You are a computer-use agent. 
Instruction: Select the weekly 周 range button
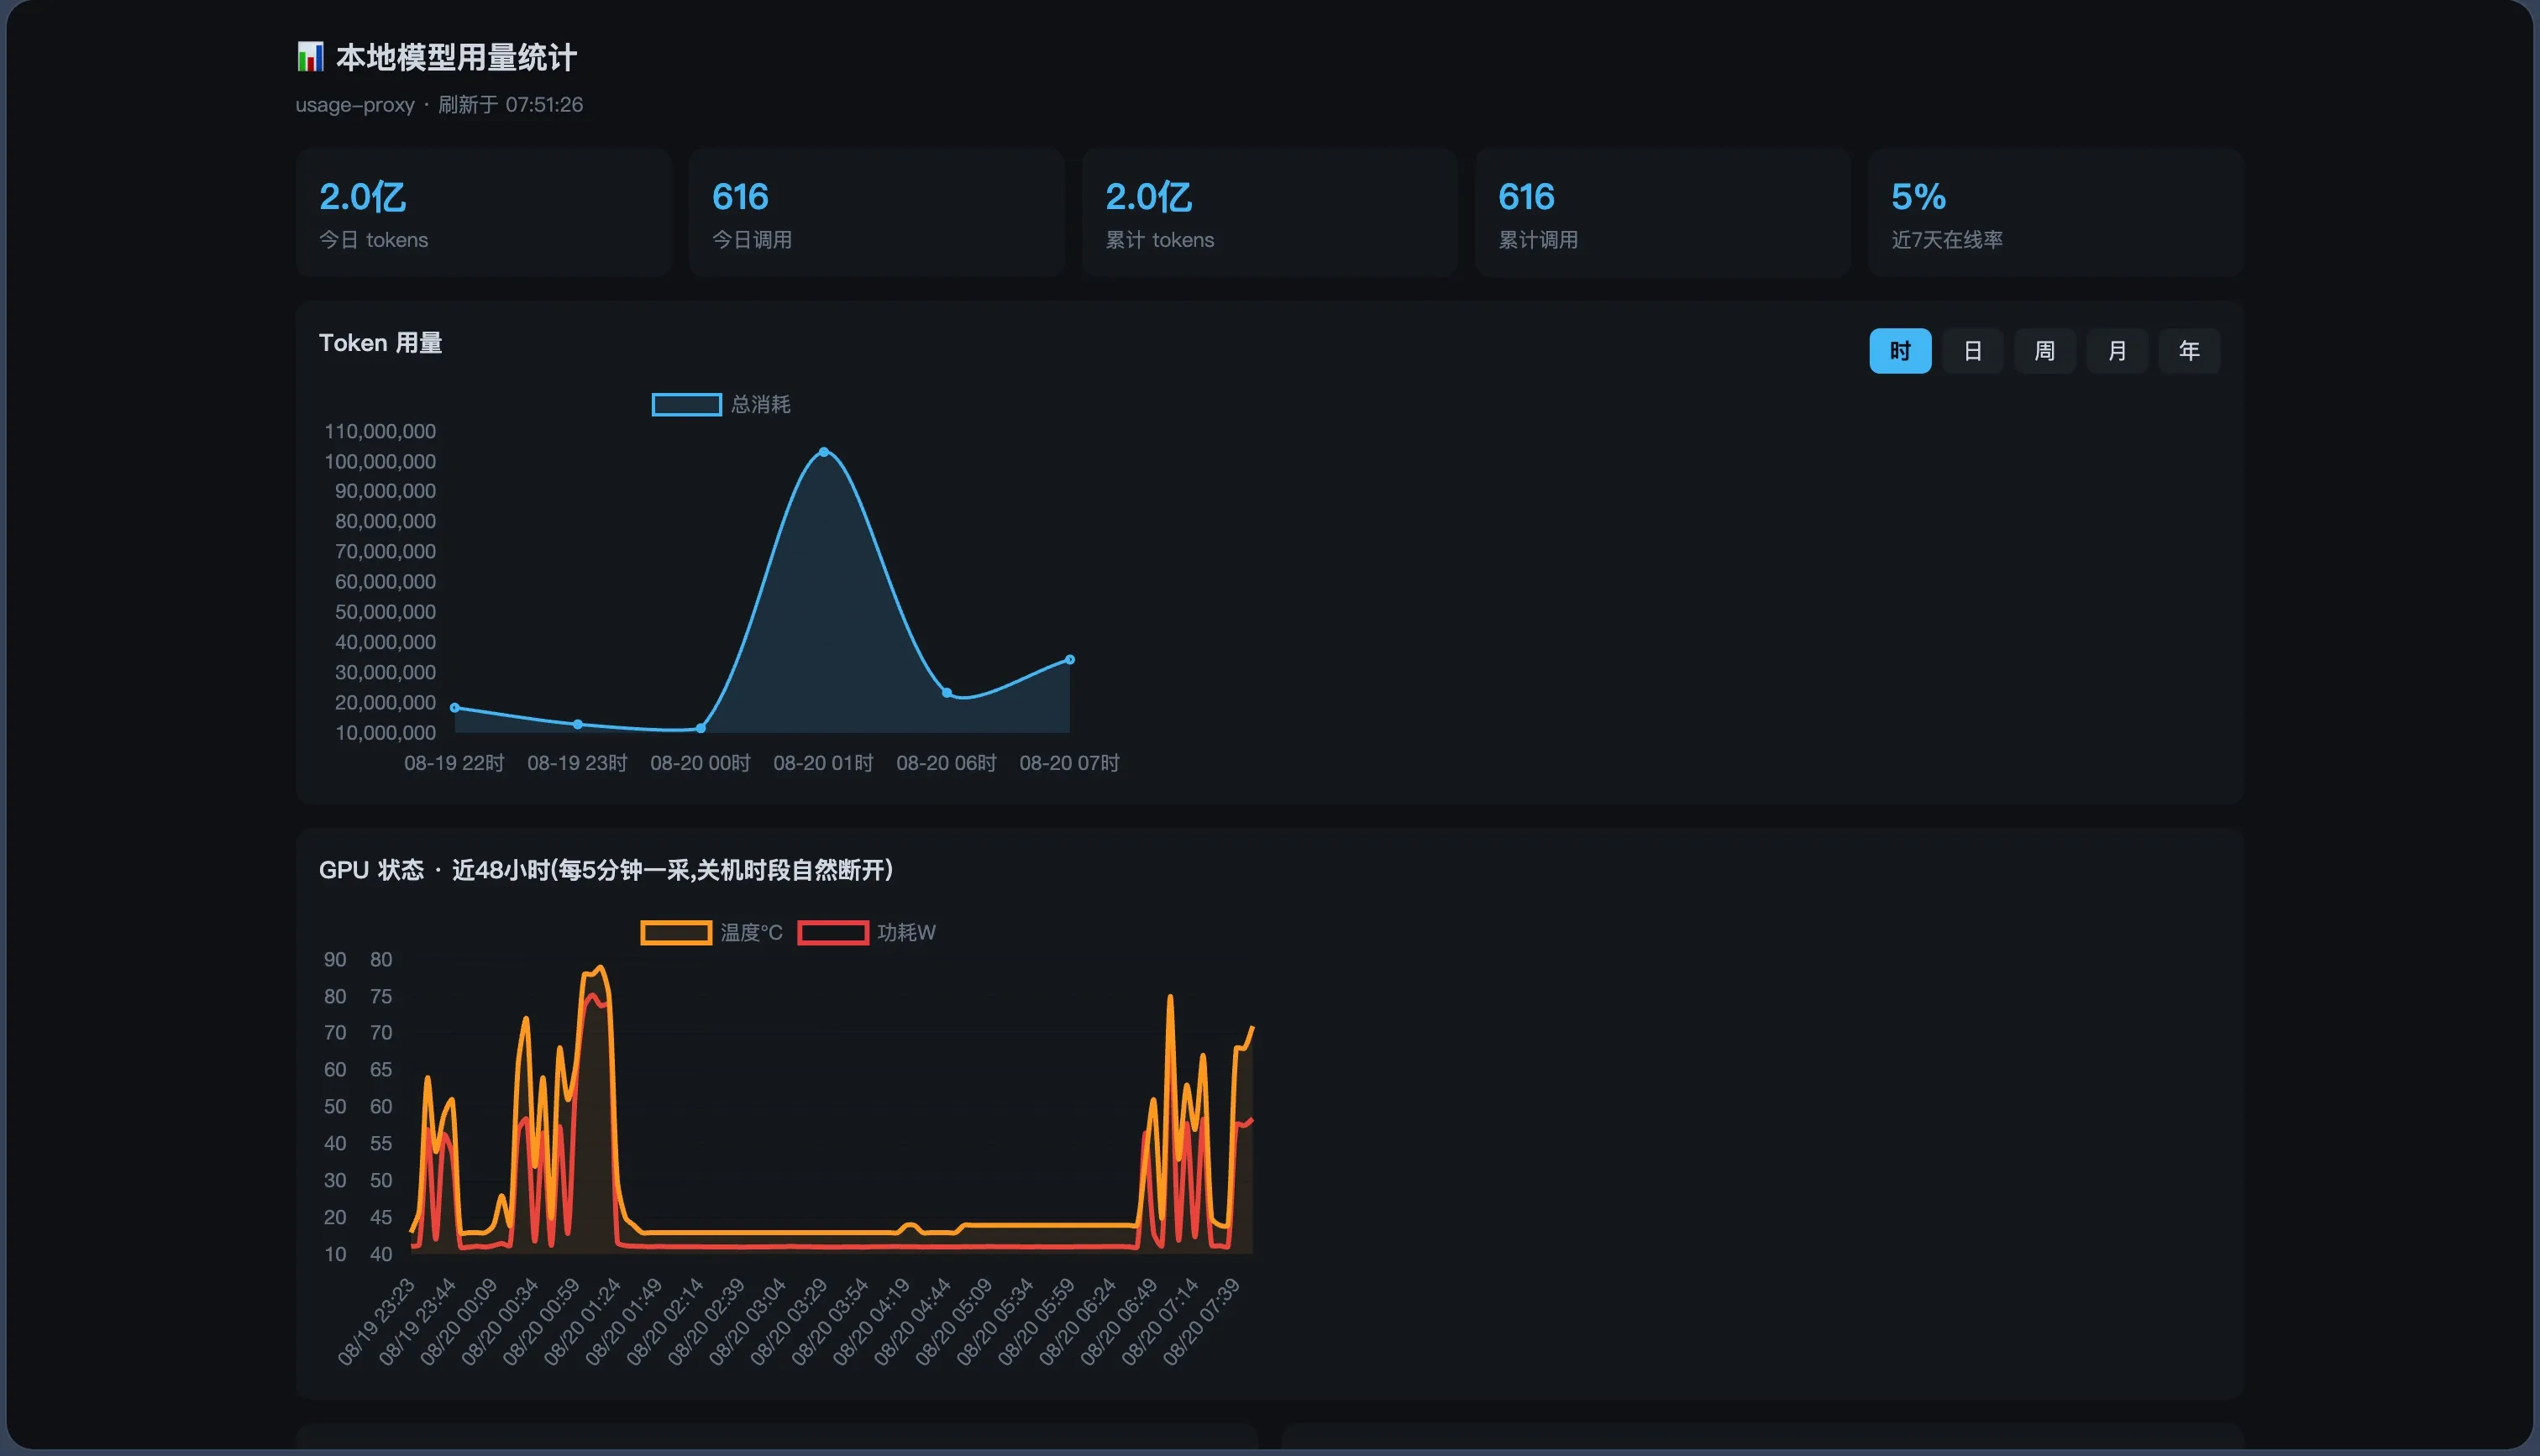2044,351
